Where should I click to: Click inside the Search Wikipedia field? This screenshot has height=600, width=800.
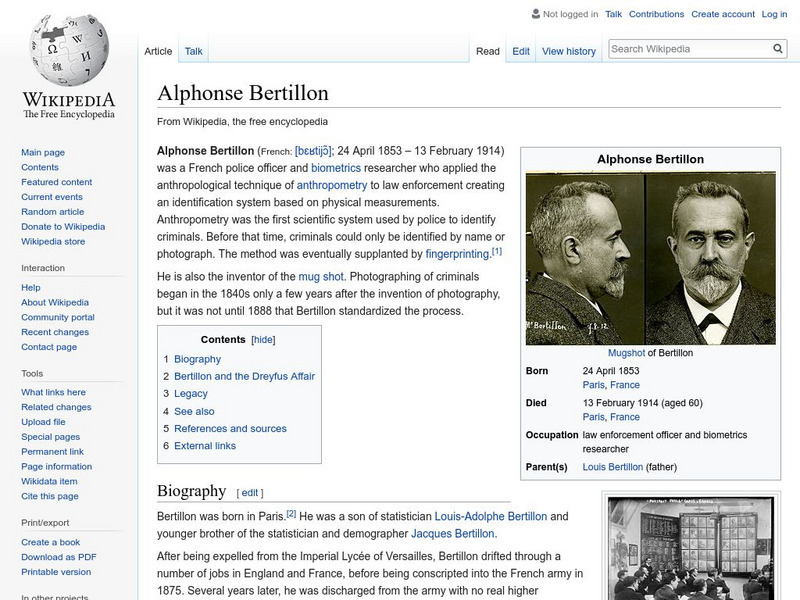point(688,49)
